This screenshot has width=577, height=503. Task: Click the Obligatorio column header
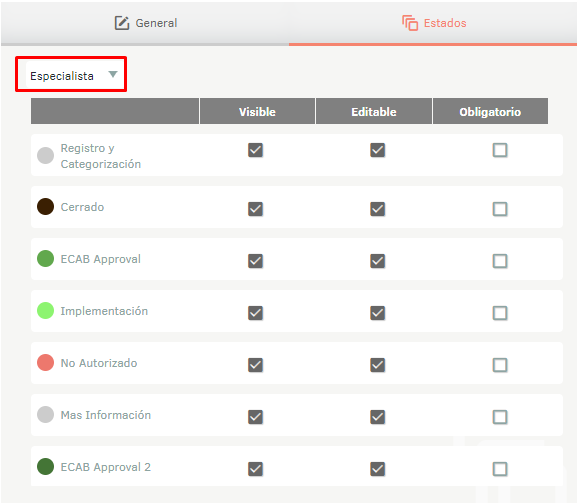point(490,111)
